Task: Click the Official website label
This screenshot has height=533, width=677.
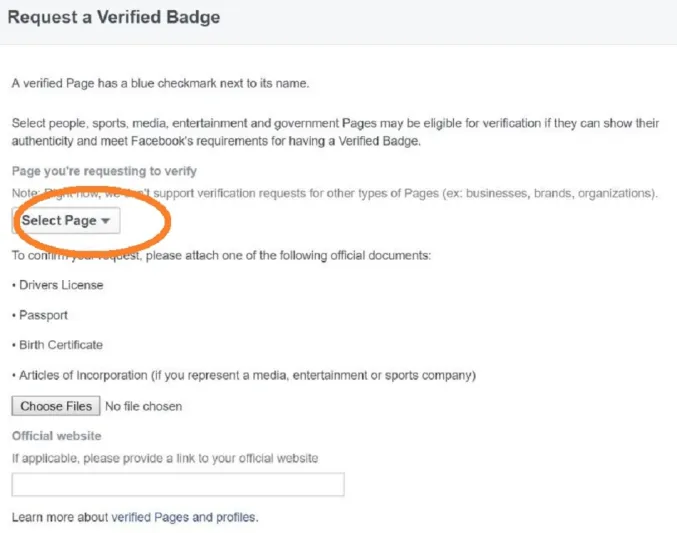Action: coord(56,436)
